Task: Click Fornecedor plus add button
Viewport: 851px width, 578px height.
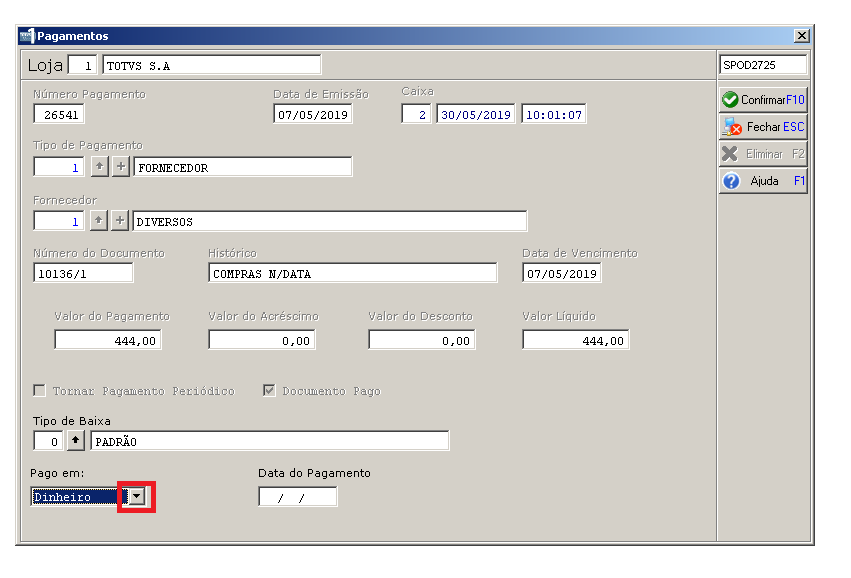Action: tap(120, 221)
